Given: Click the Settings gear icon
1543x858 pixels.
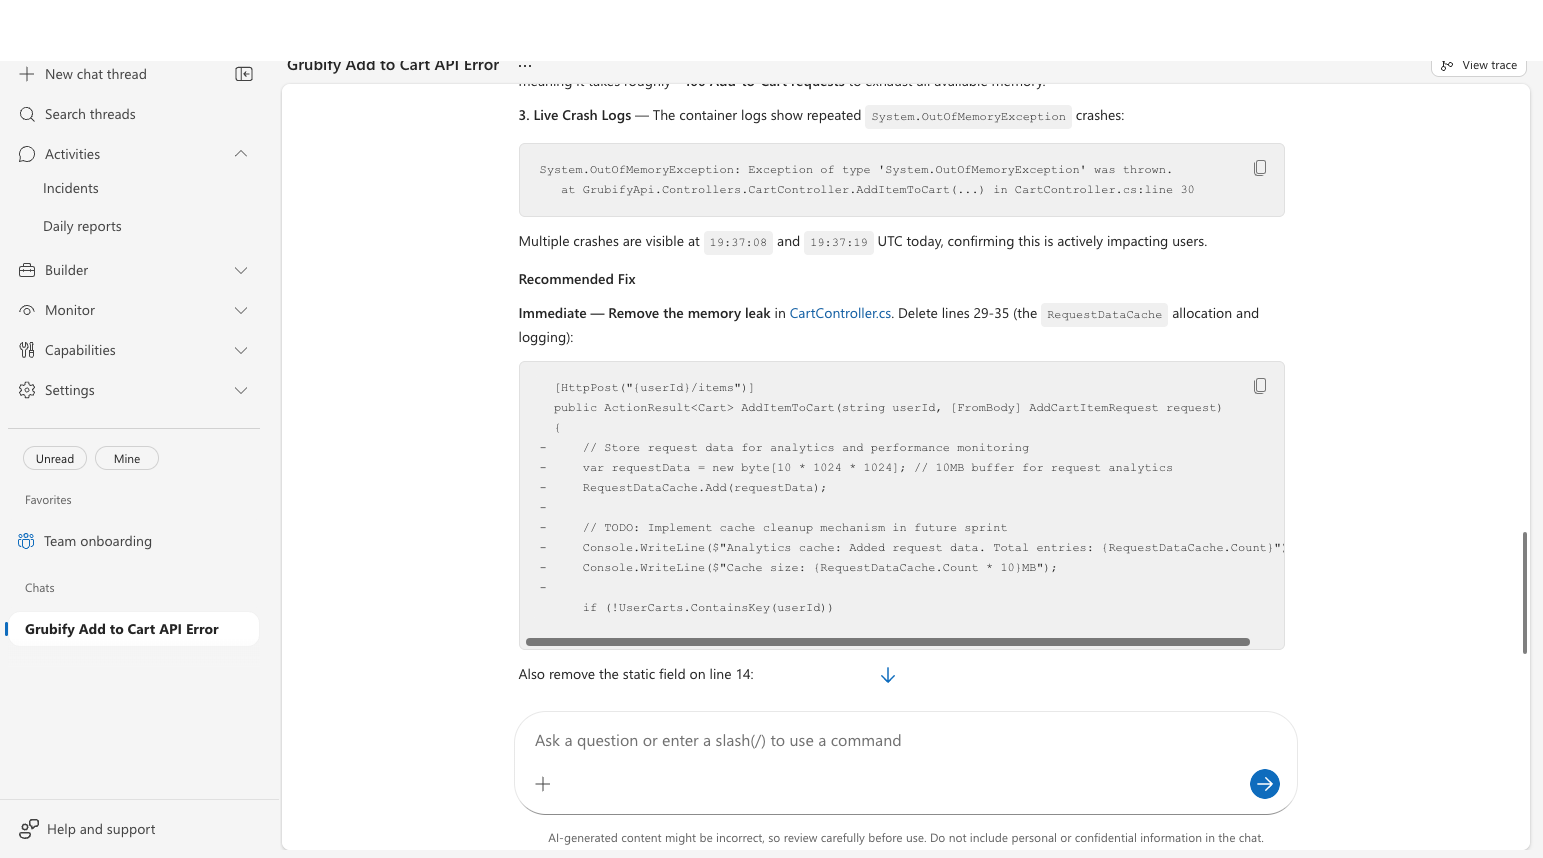Looking at the screenshot, I should 27,390.
